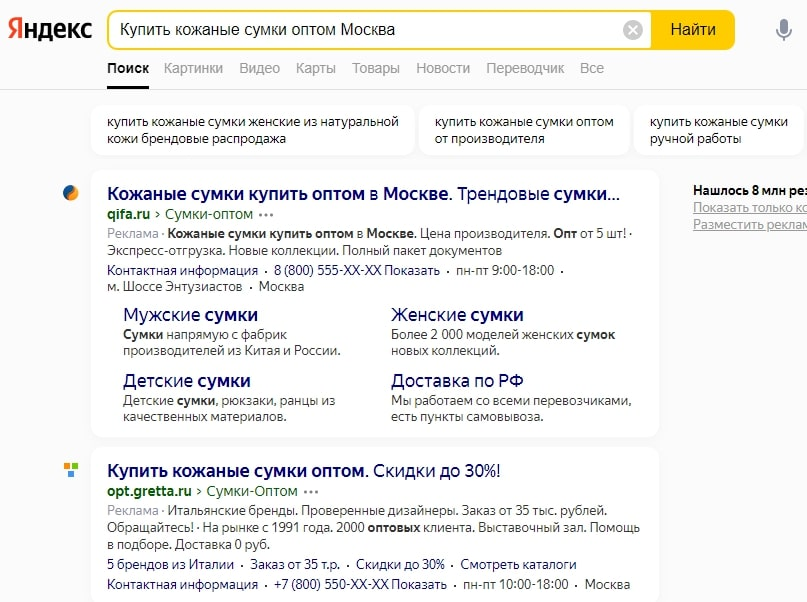Viewport: 807px width, 602px height.
Task: Open the qifa.ru 'Сумки-оптом' breadcrumb link
Action: 209,214
